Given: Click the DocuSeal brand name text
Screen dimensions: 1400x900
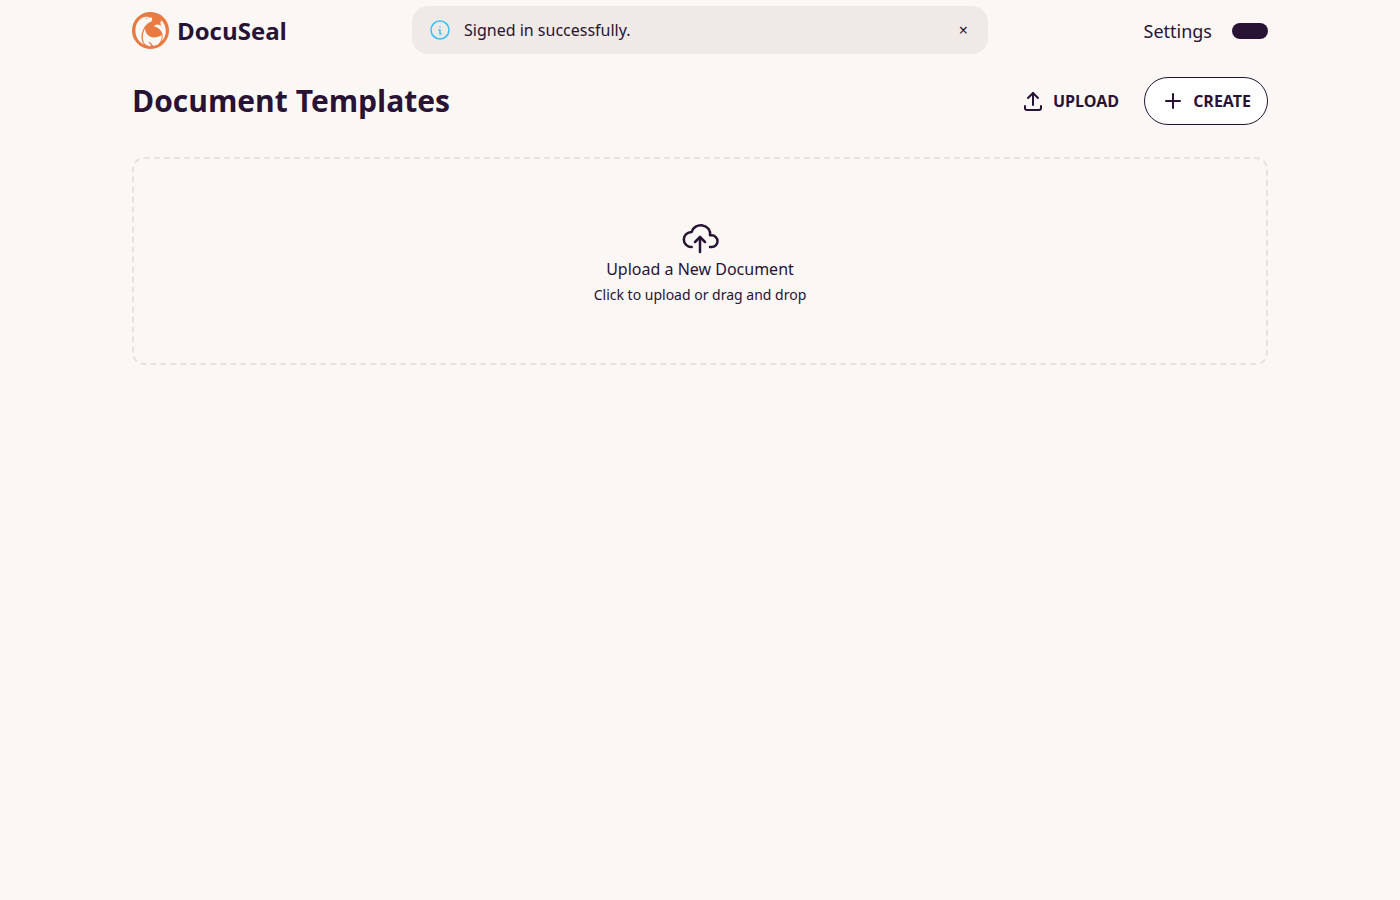Looking at the screenshot, I should 232,31.
